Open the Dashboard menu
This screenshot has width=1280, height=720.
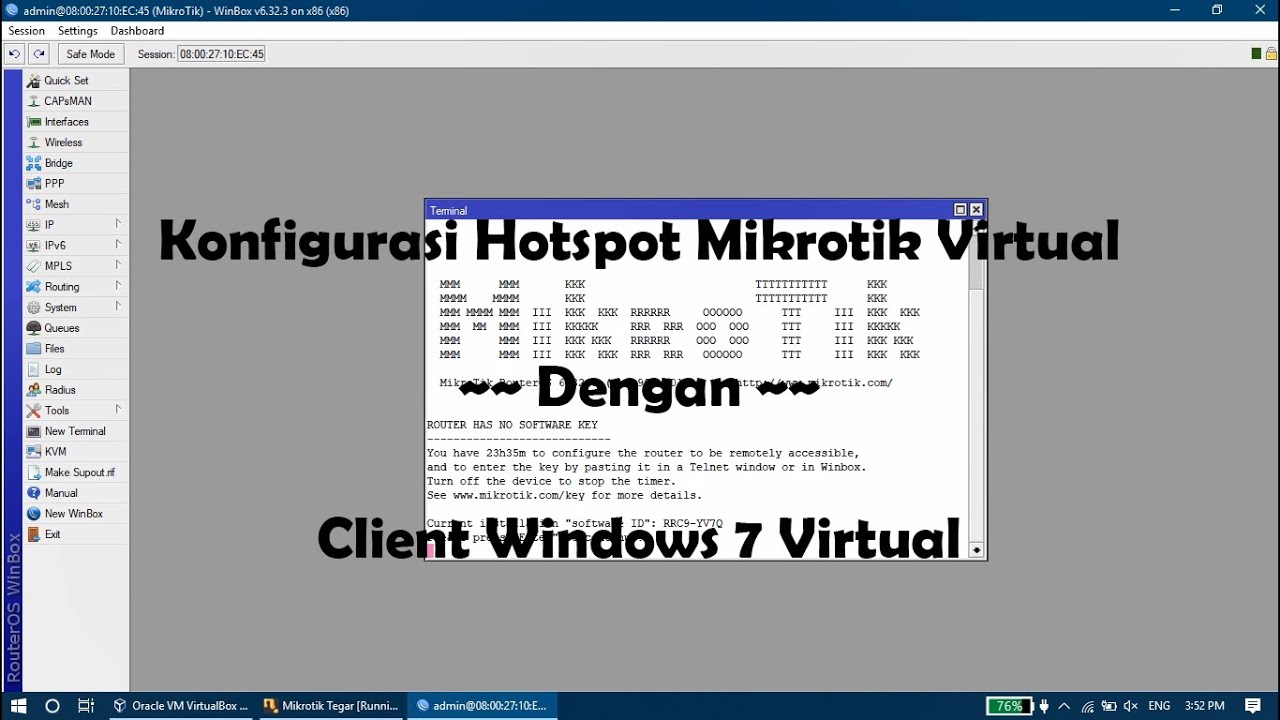pos(137,31)
